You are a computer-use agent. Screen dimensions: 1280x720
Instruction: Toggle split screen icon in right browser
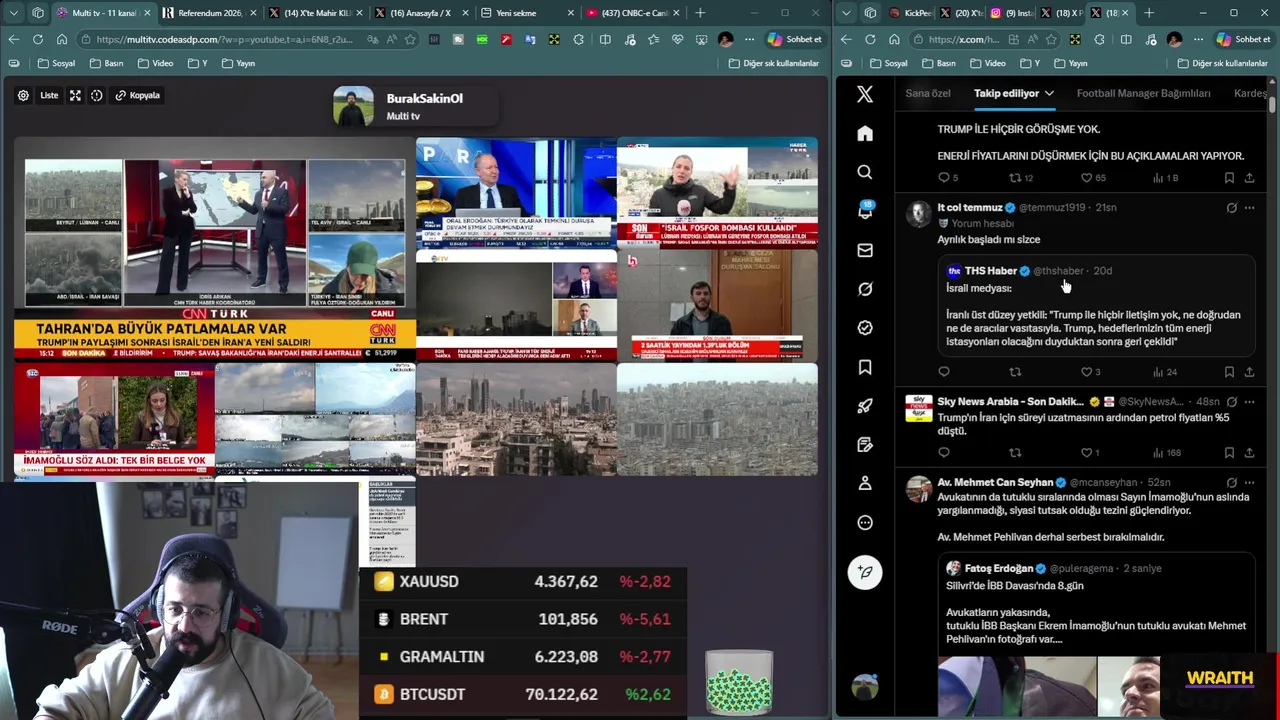click(1126, 39)
